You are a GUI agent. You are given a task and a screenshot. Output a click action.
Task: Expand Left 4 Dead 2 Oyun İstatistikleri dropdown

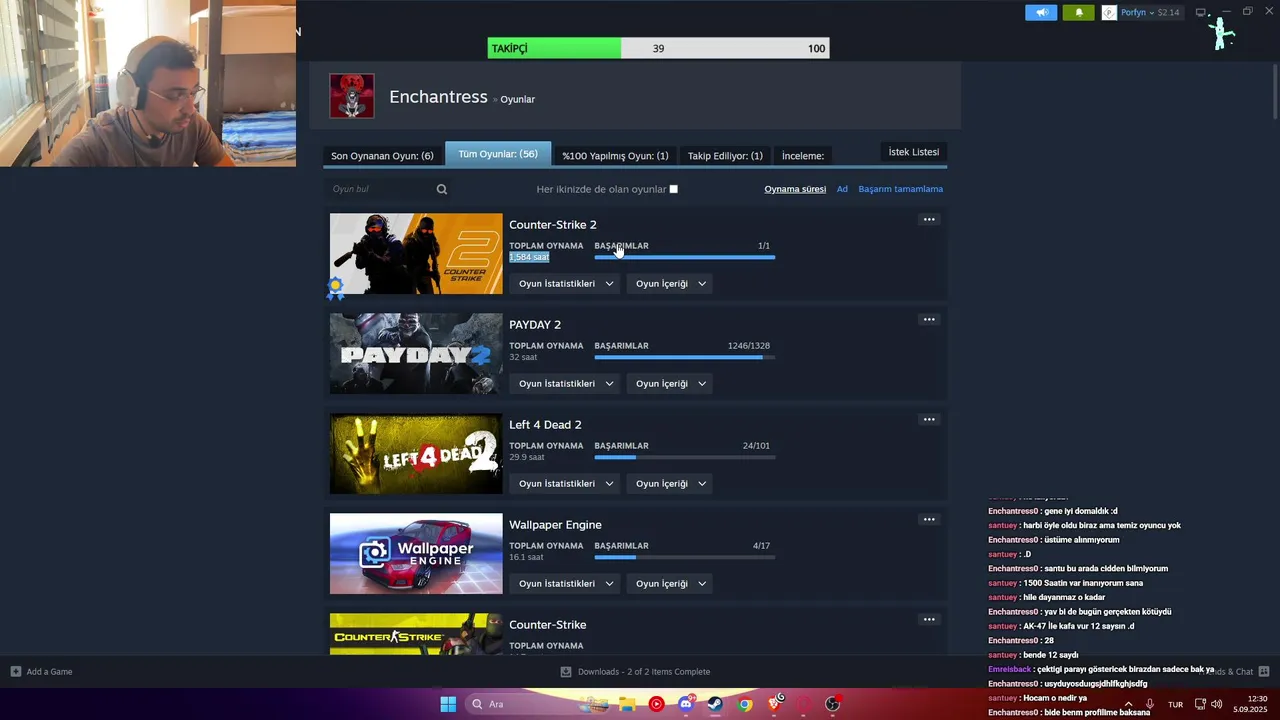(x=566, y=484)
